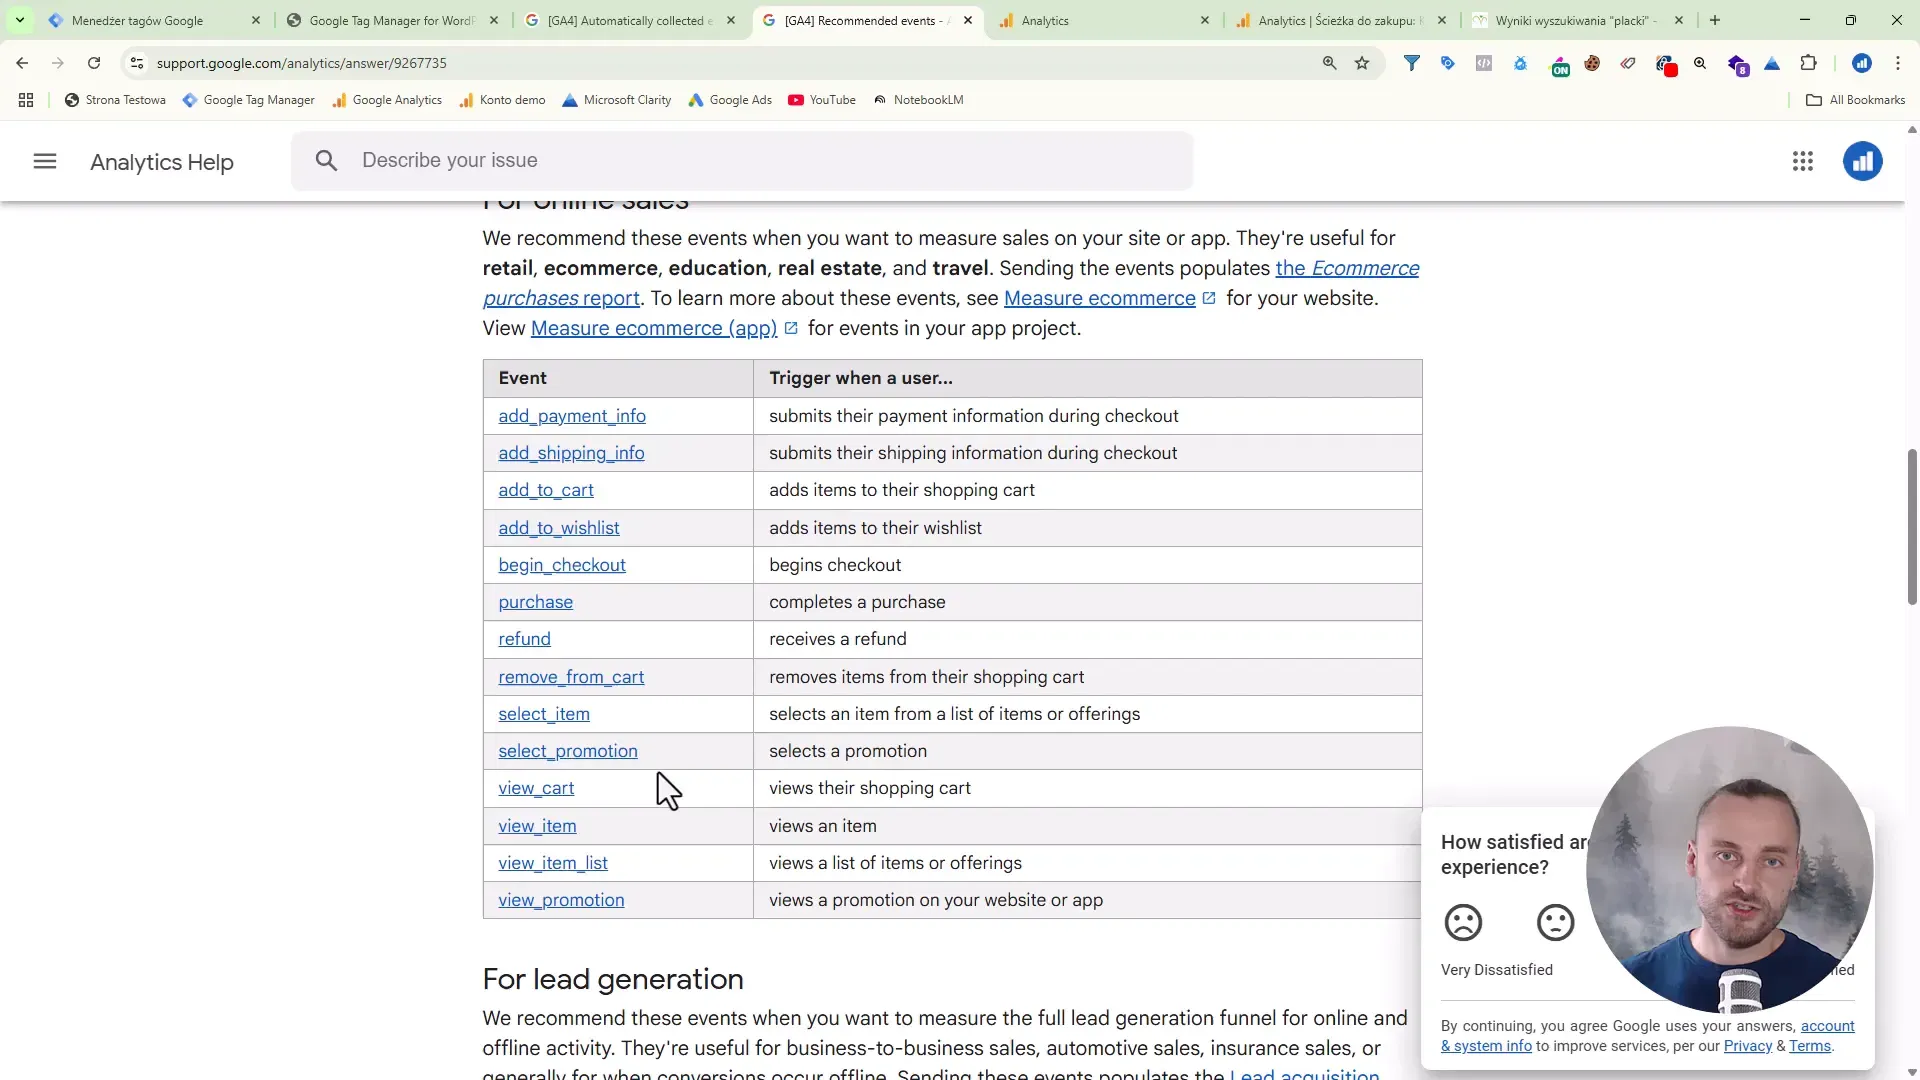
Task: Open the bookmark apps grid shortcut
Action: pos(26,100)
